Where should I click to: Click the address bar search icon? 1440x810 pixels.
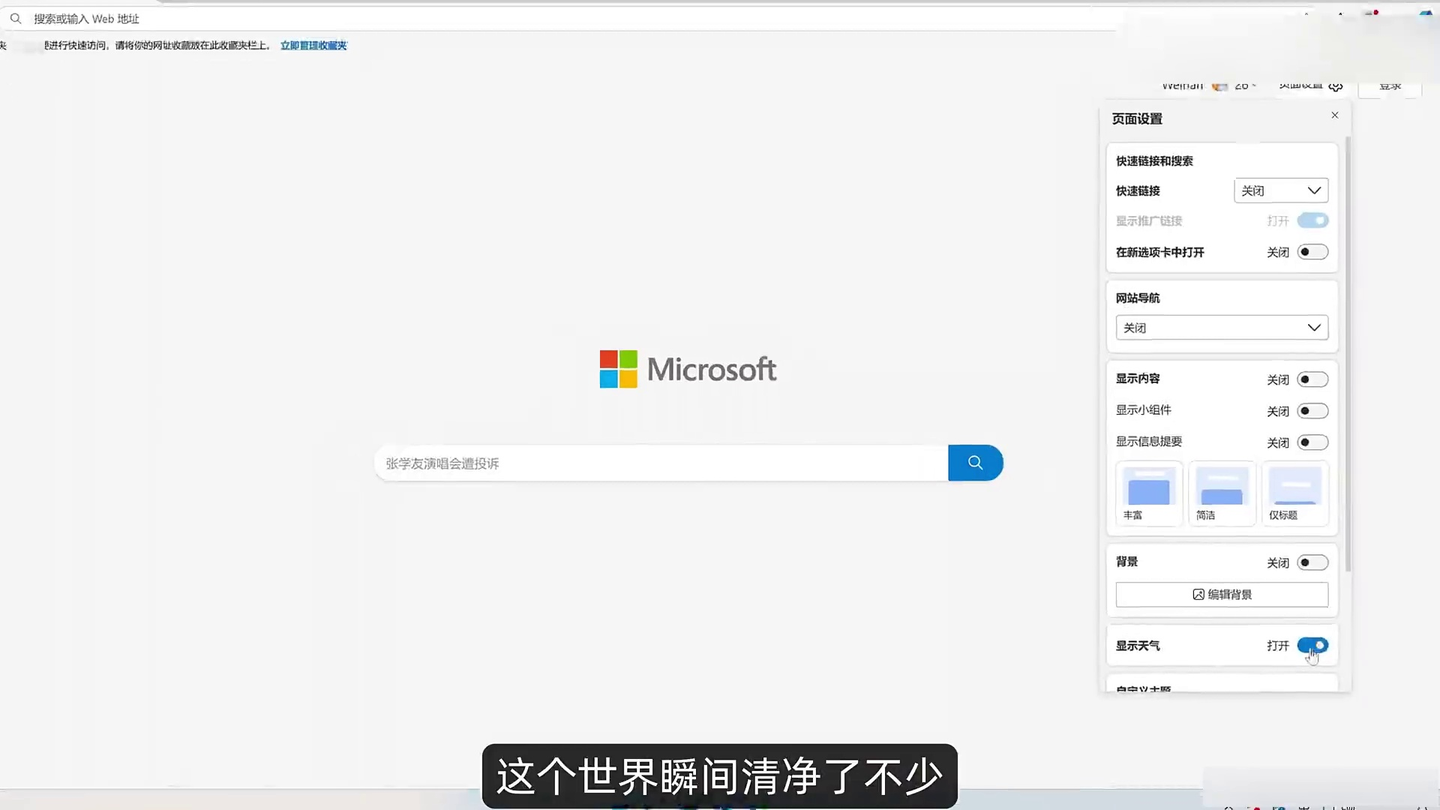pyautogui.click(x=15, y=18)
